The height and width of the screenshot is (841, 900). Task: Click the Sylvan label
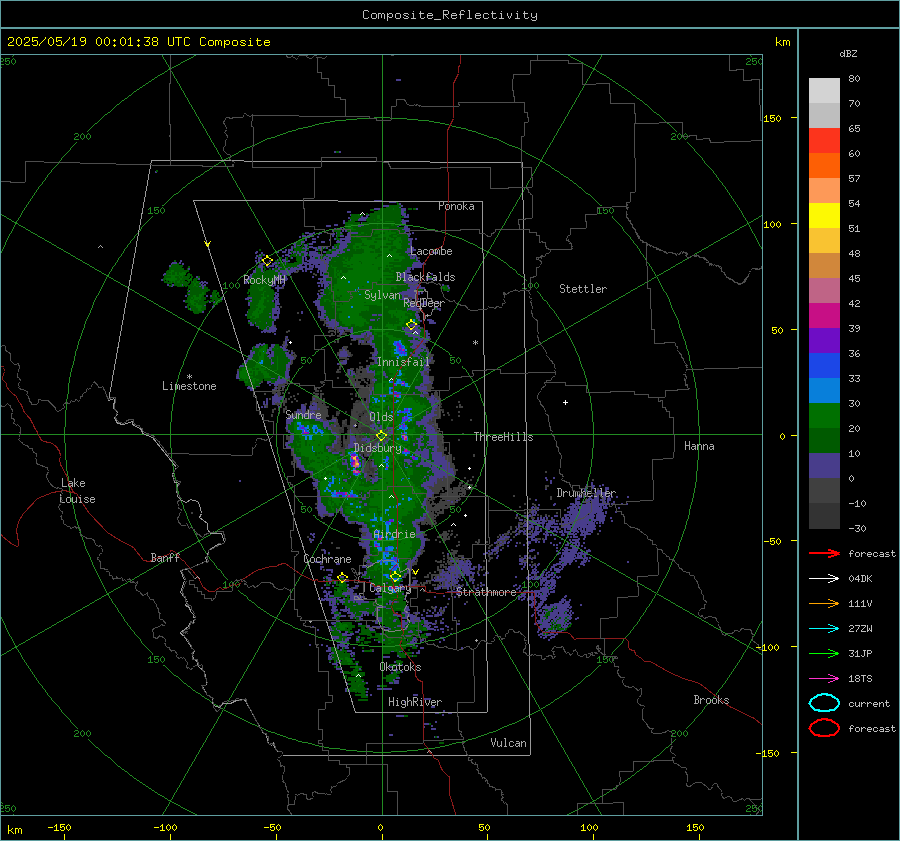382,295
